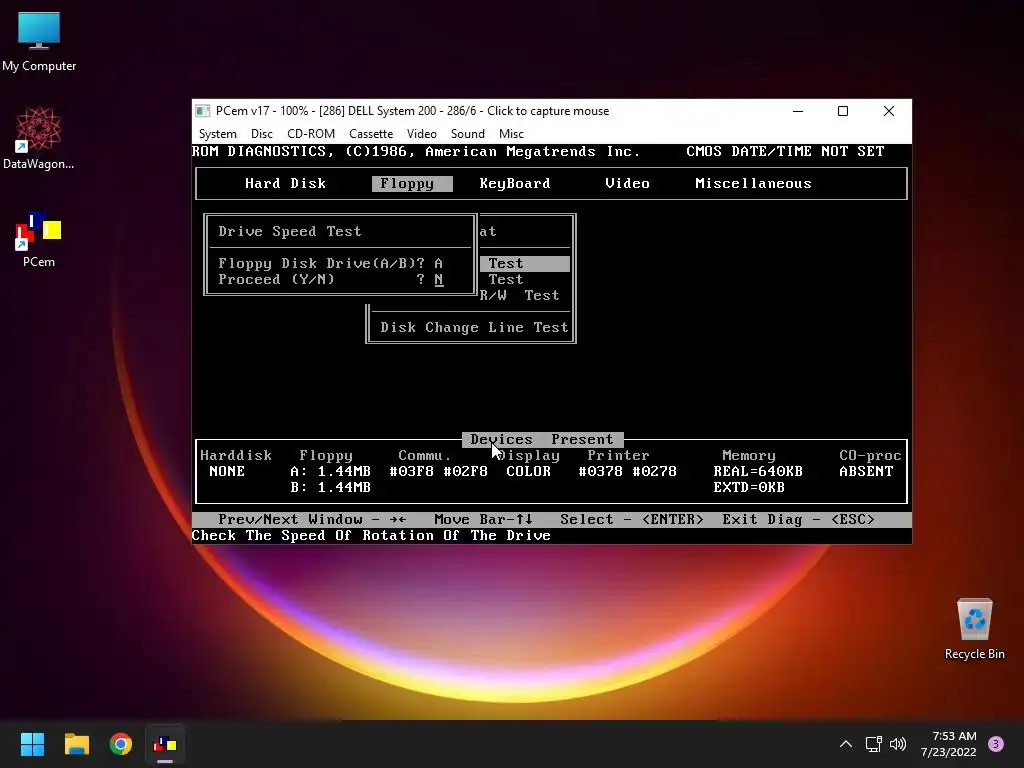
Task: Open the Sound menu
Action: 468,134
